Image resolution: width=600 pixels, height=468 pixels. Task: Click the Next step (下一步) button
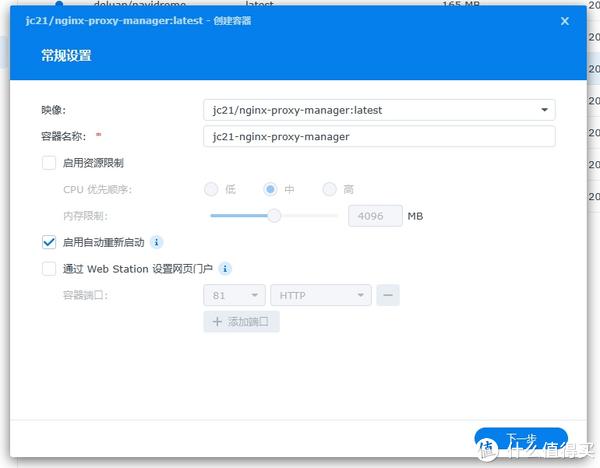(x=521, y=440)
